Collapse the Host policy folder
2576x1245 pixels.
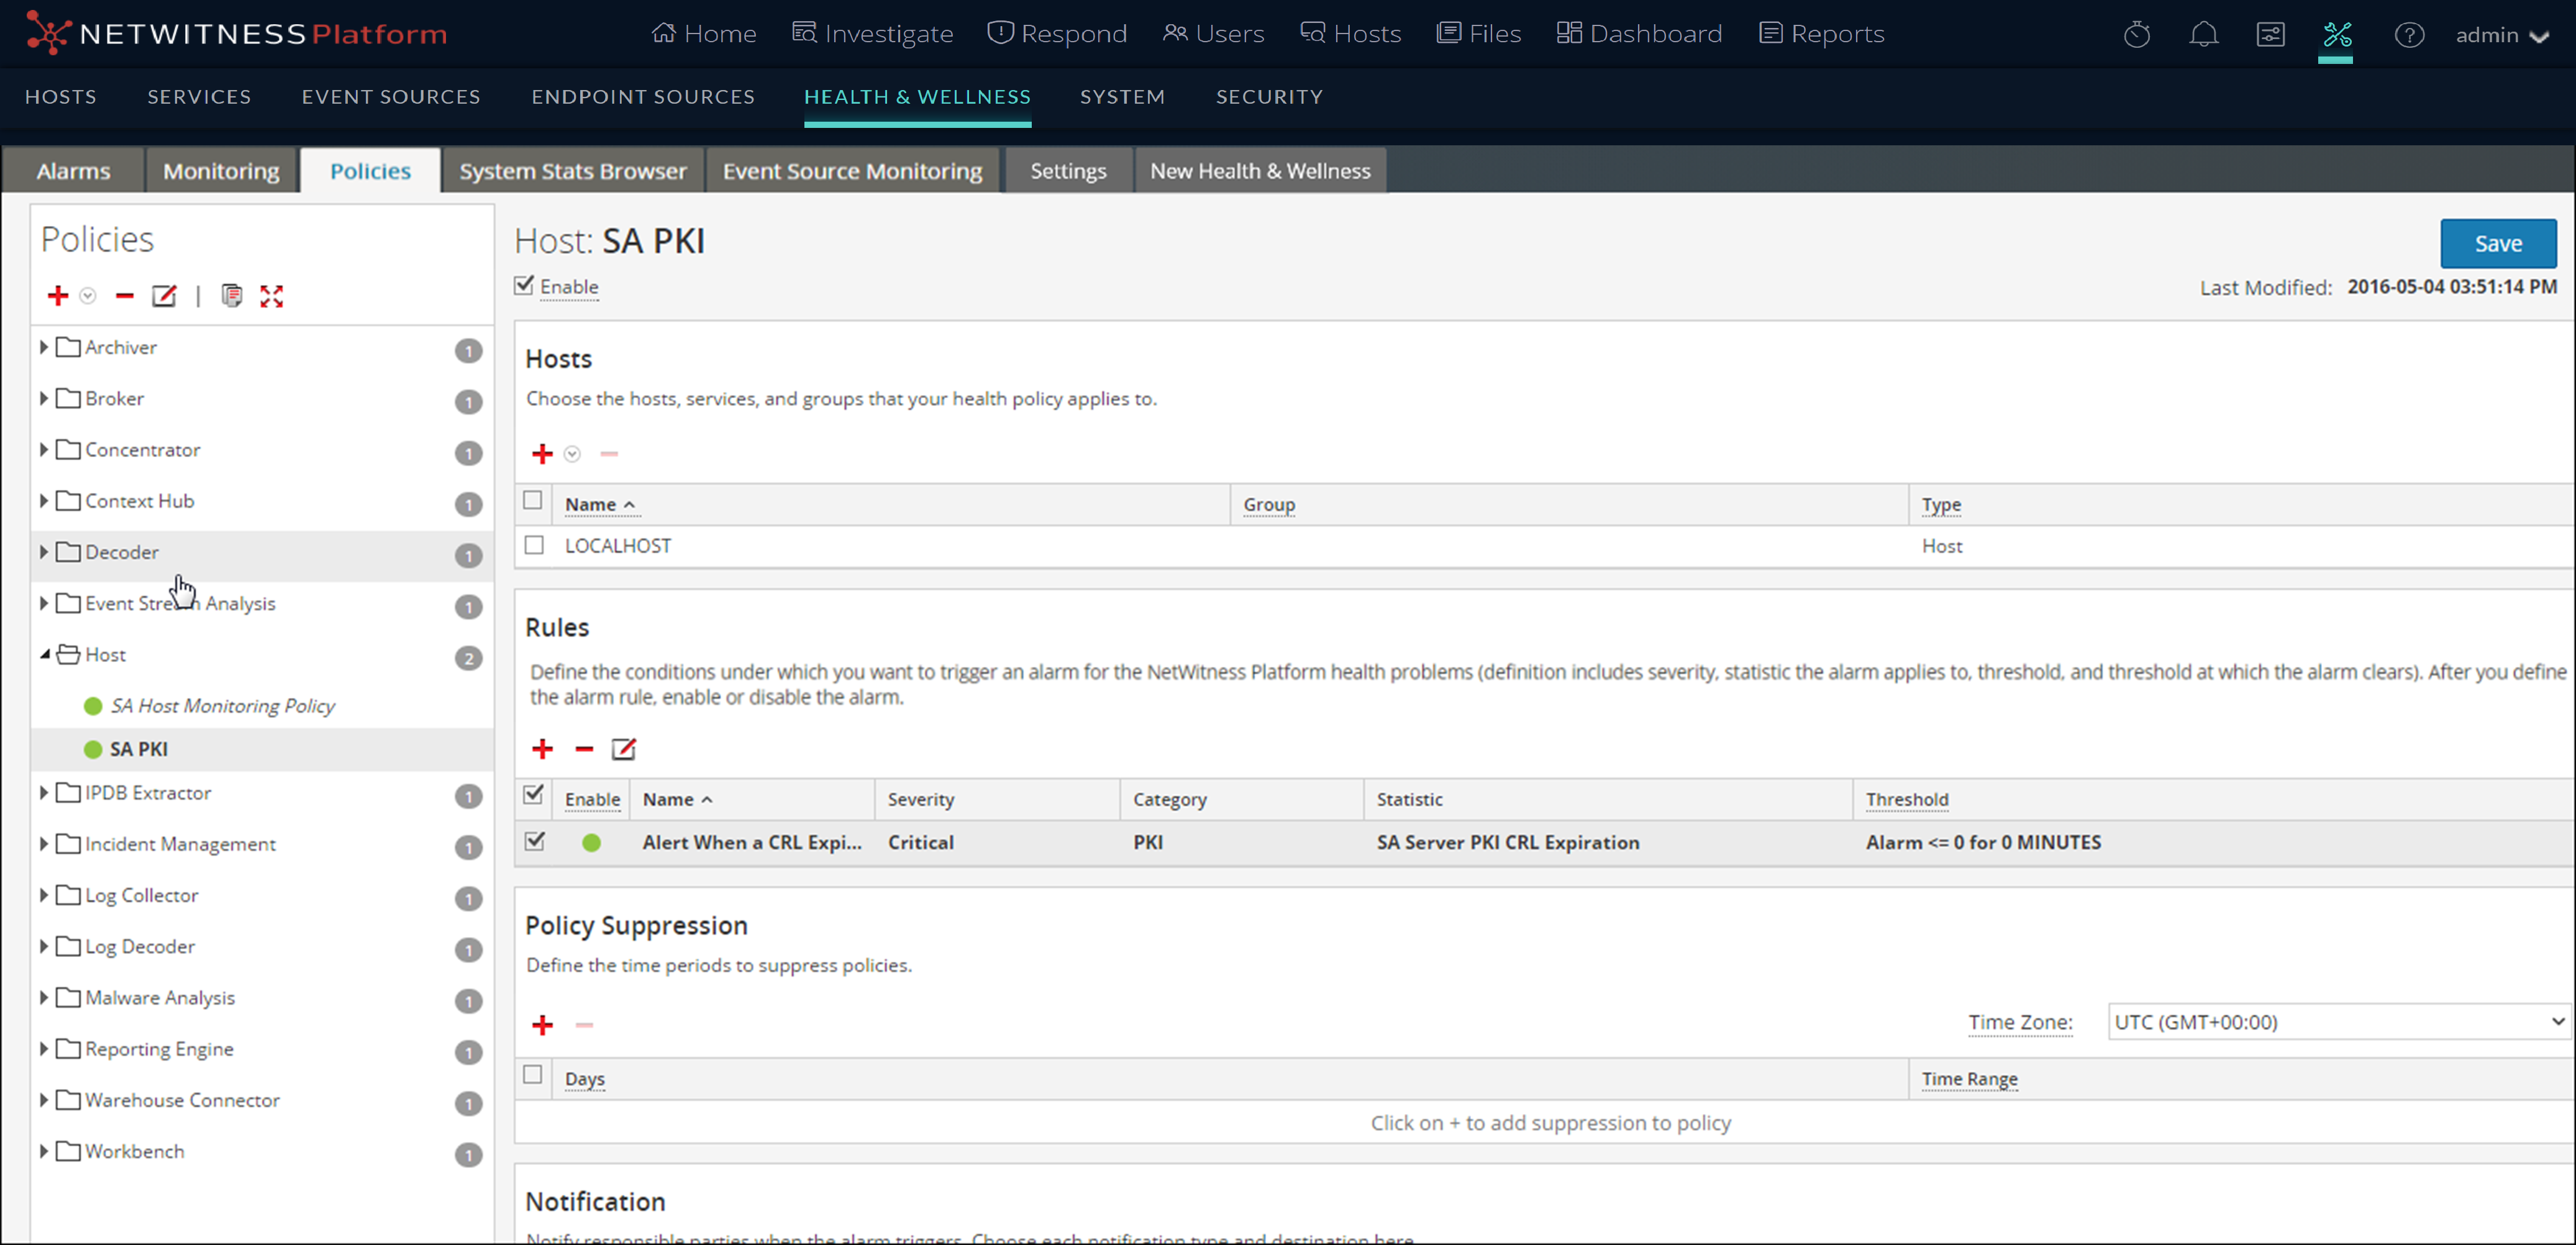[44, 654]
